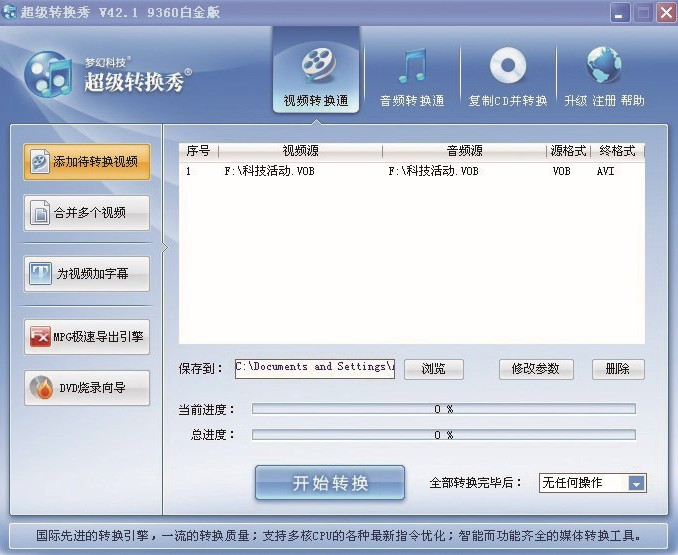Click the 源格式 column header
Viewport: 678px width, 555px height.
tap(568, 151)
